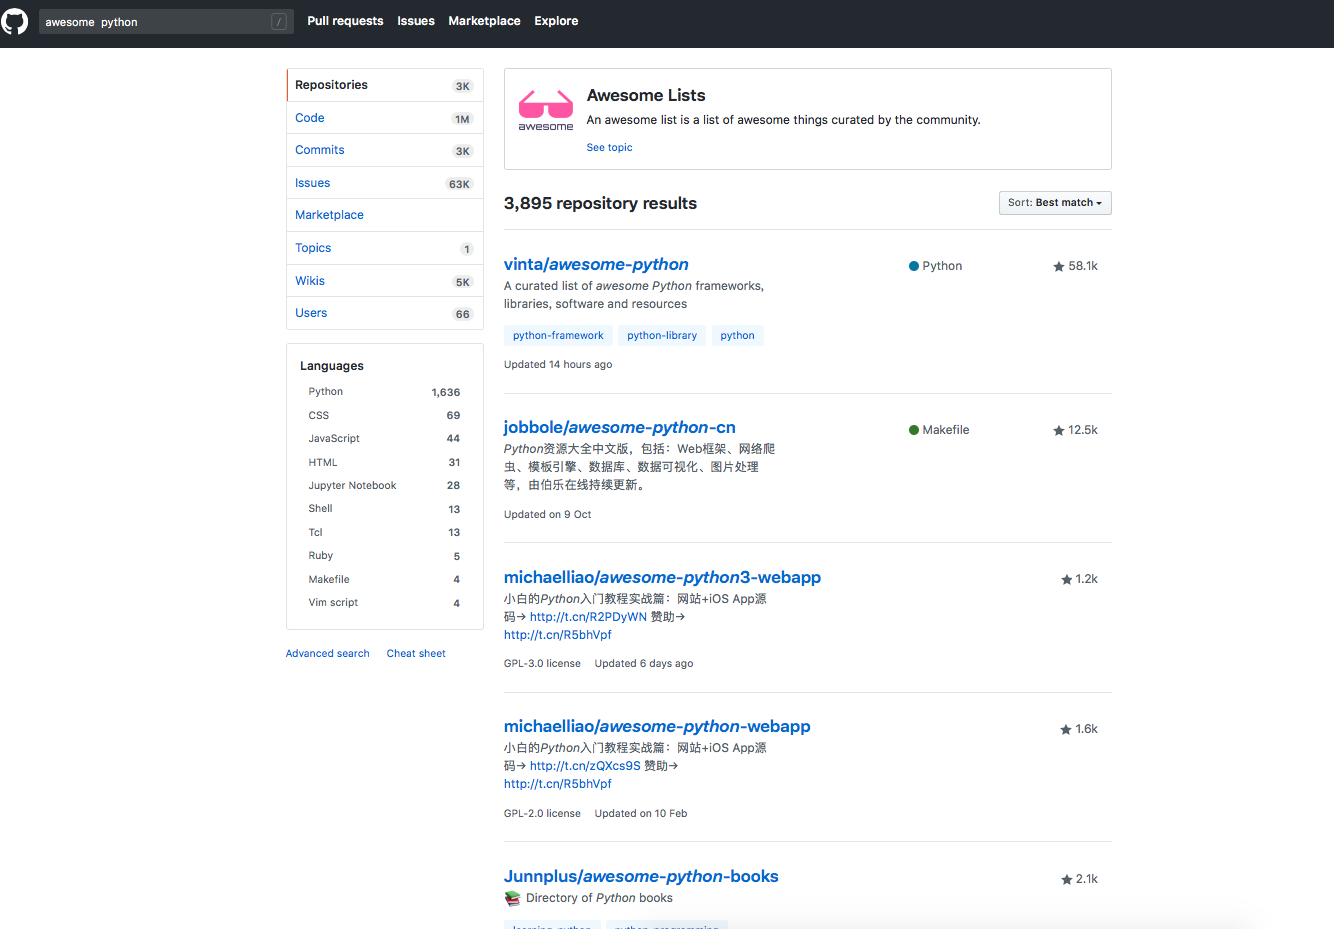Filter results by Python language

[384, 392]
